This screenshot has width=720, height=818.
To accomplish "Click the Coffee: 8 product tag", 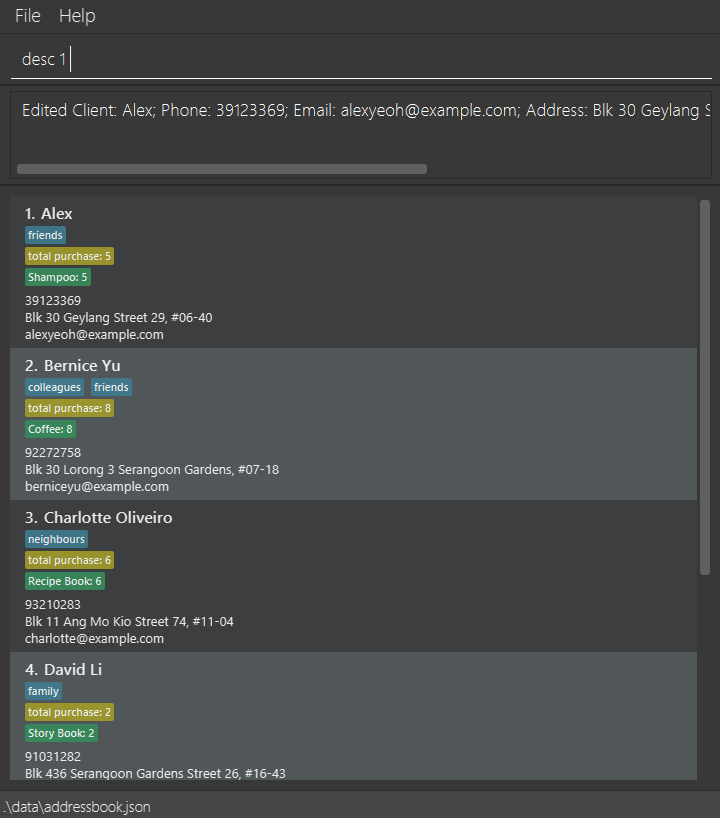I will (x=50, y=429).
